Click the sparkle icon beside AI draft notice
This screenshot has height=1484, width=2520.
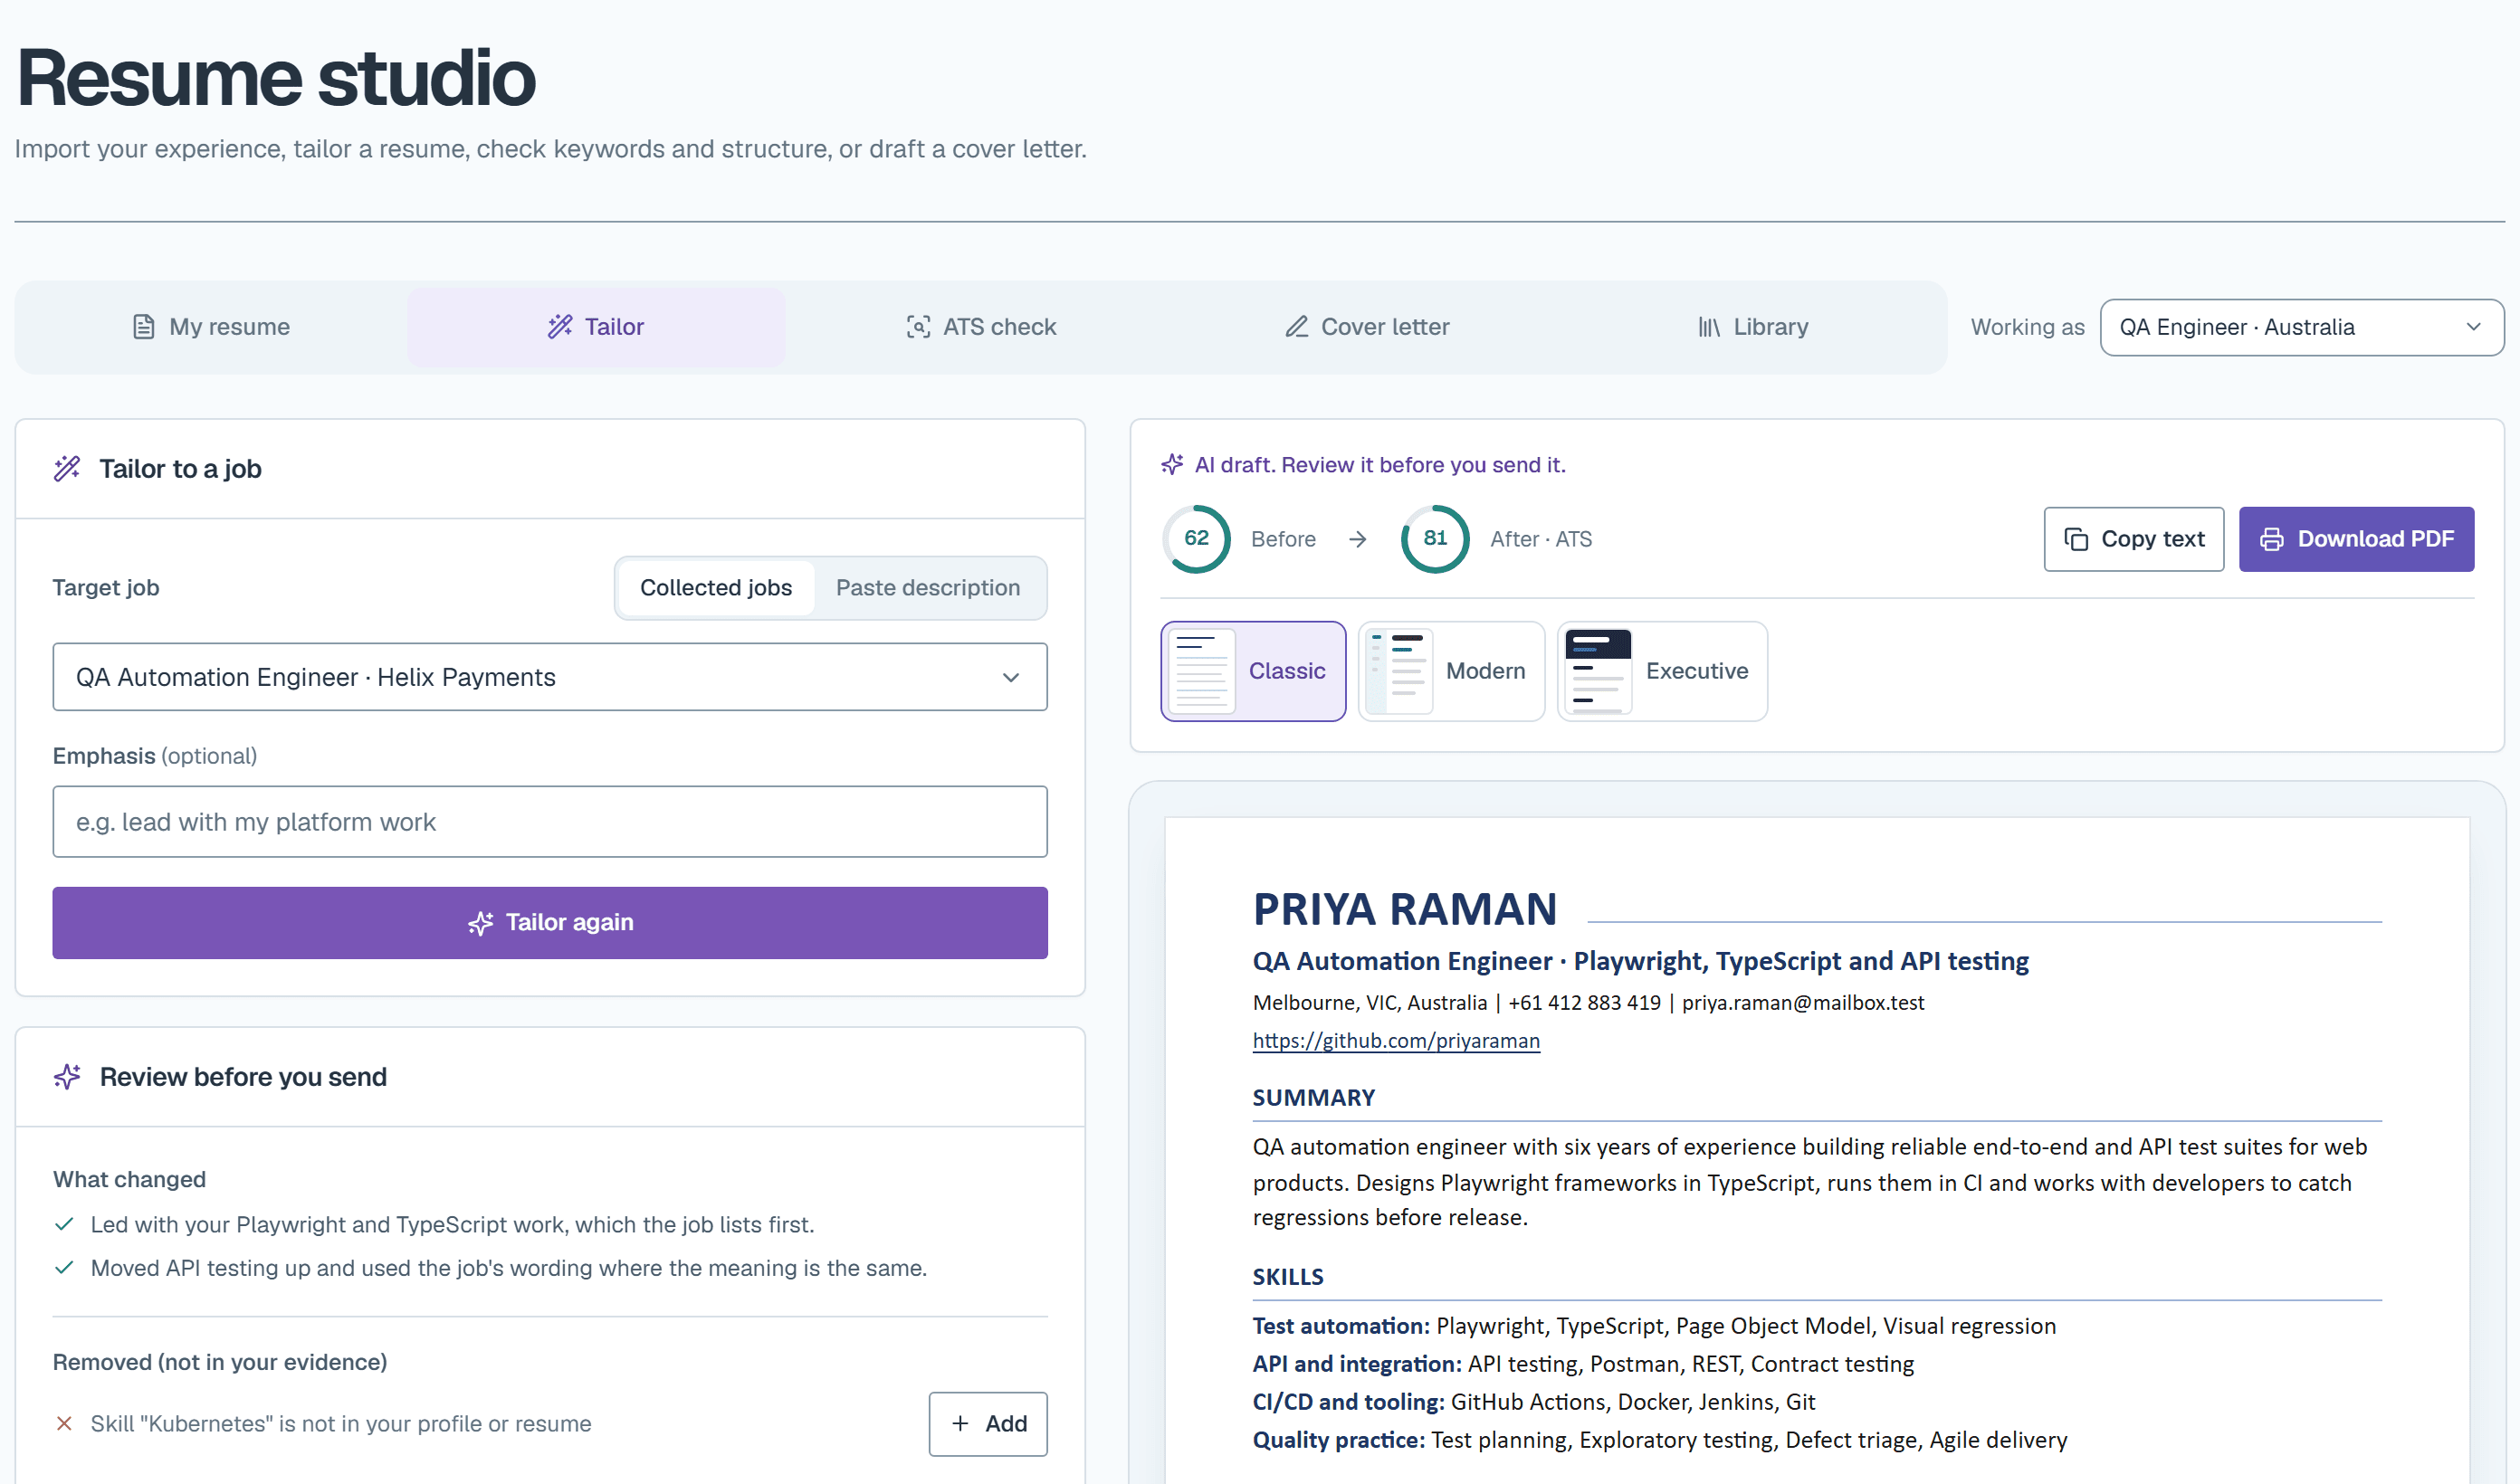click(x=1172, y=464)
